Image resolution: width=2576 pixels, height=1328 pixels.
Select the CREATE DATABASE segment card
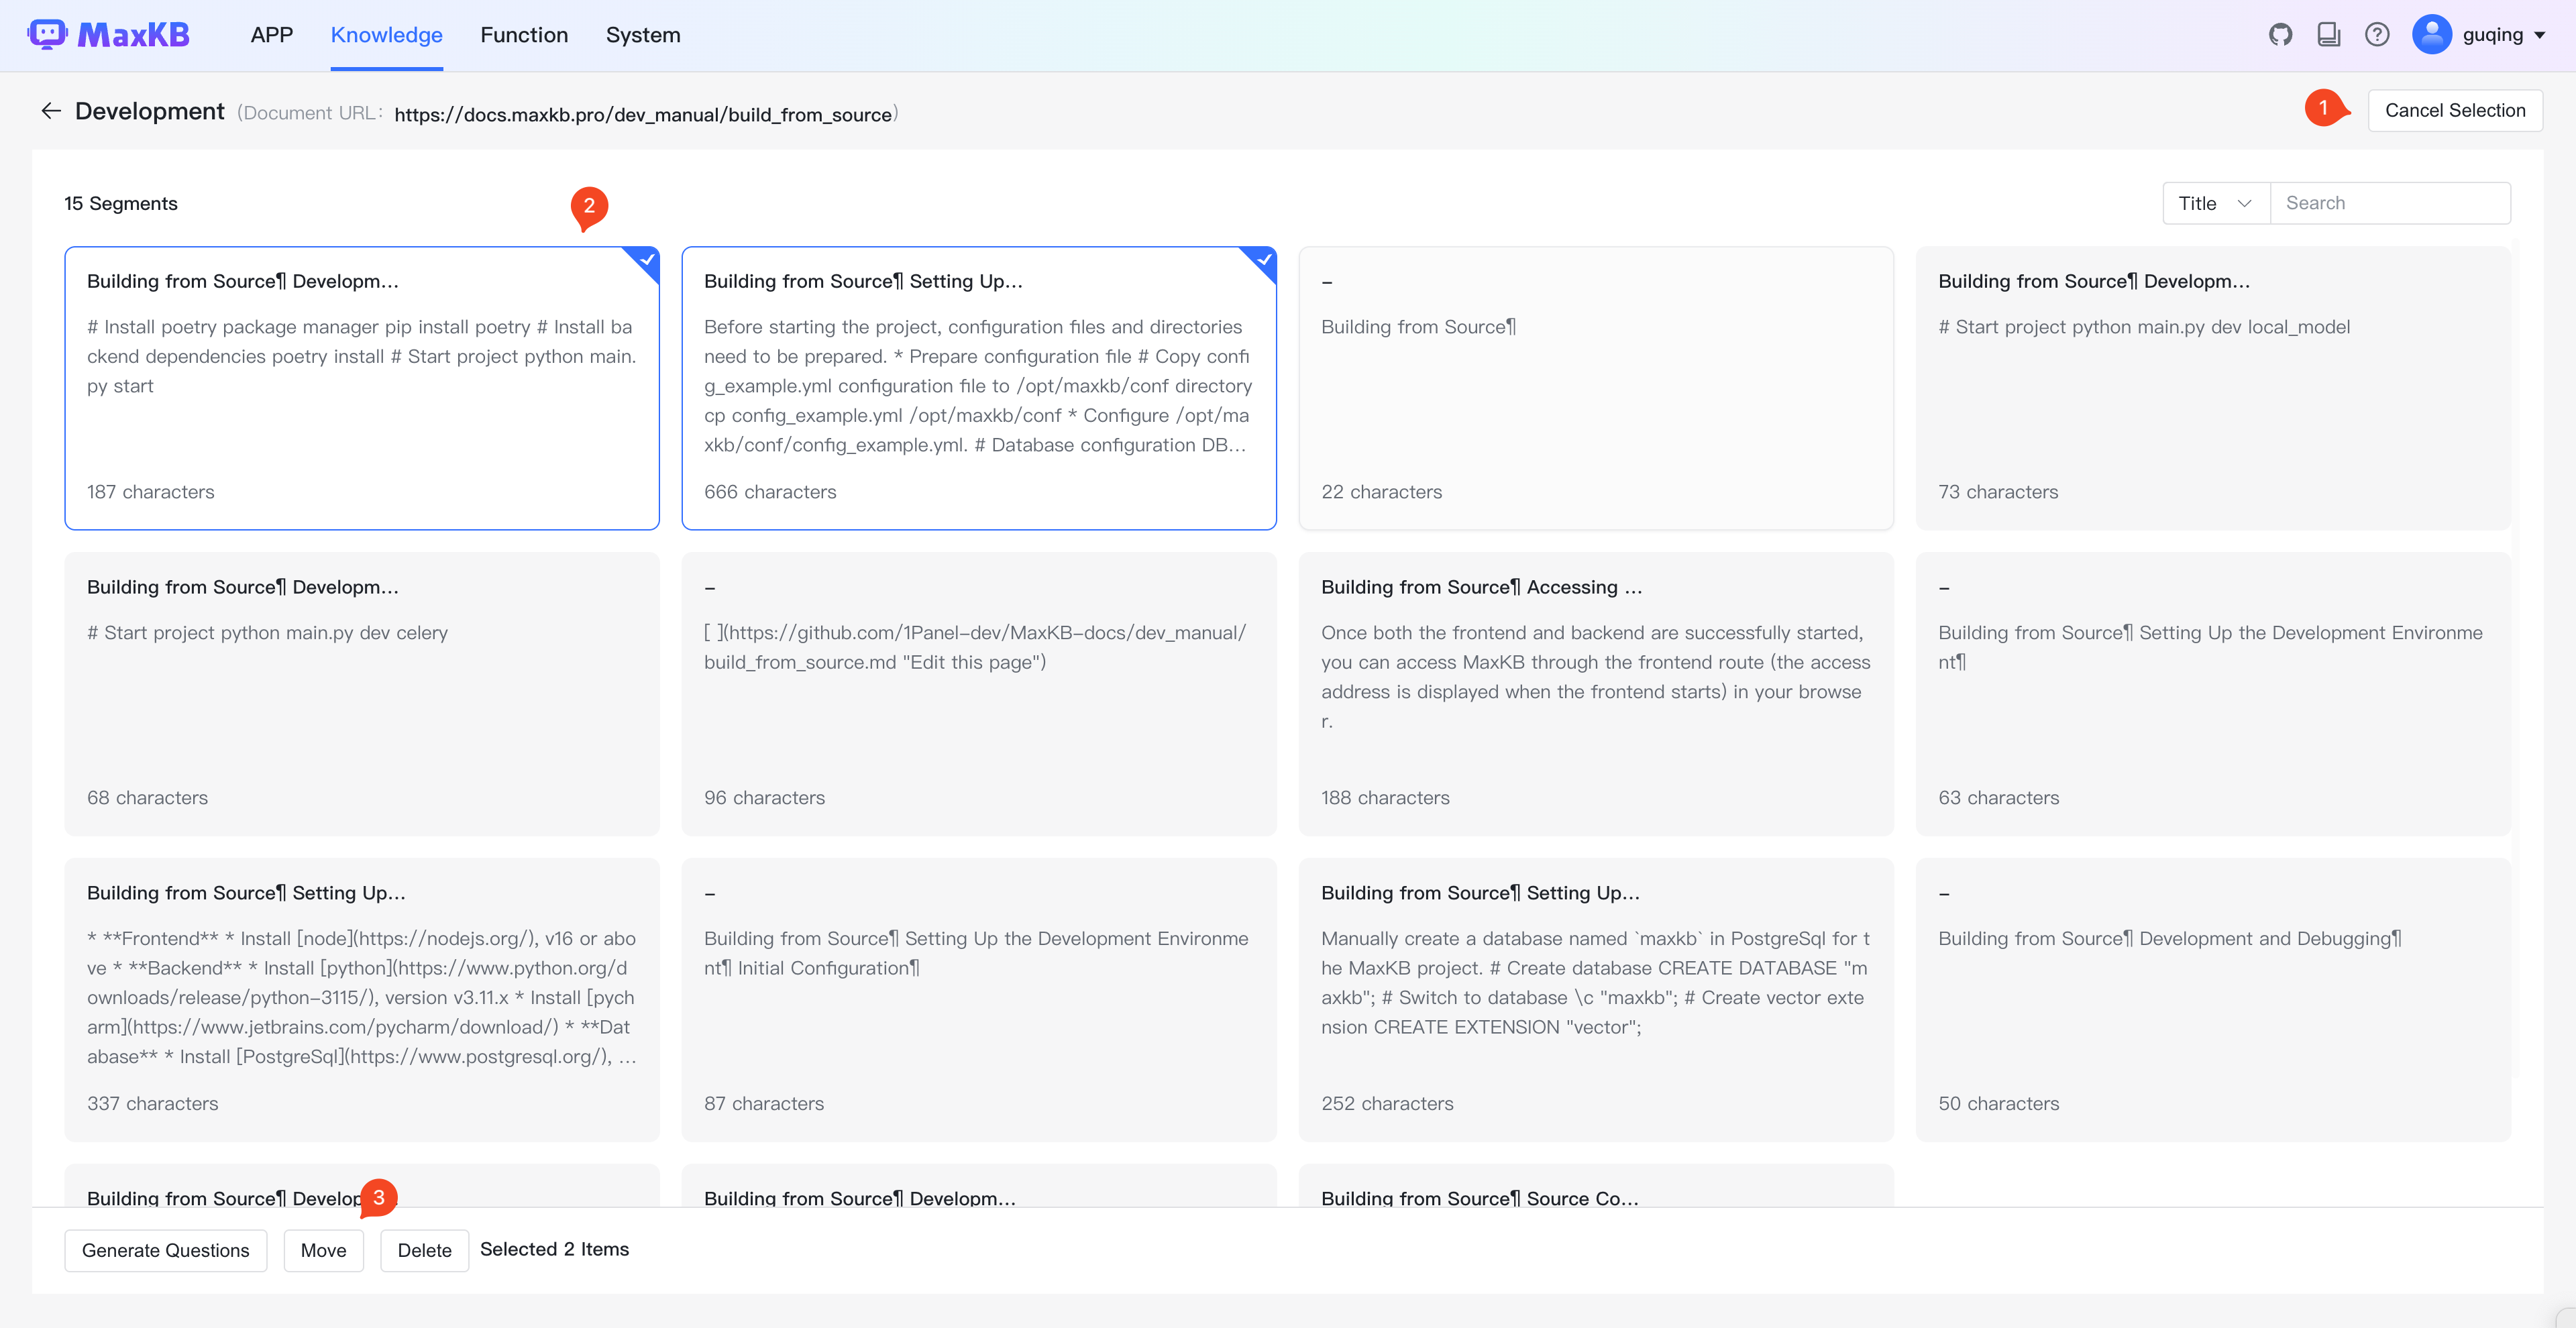tap(1596, 1000)
